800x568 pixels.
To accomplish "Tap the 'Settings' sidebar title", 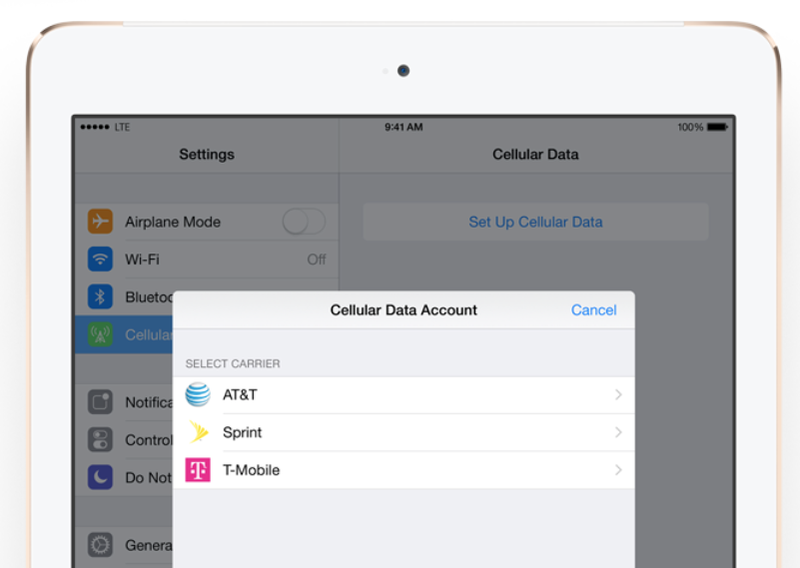I will 207,154.
